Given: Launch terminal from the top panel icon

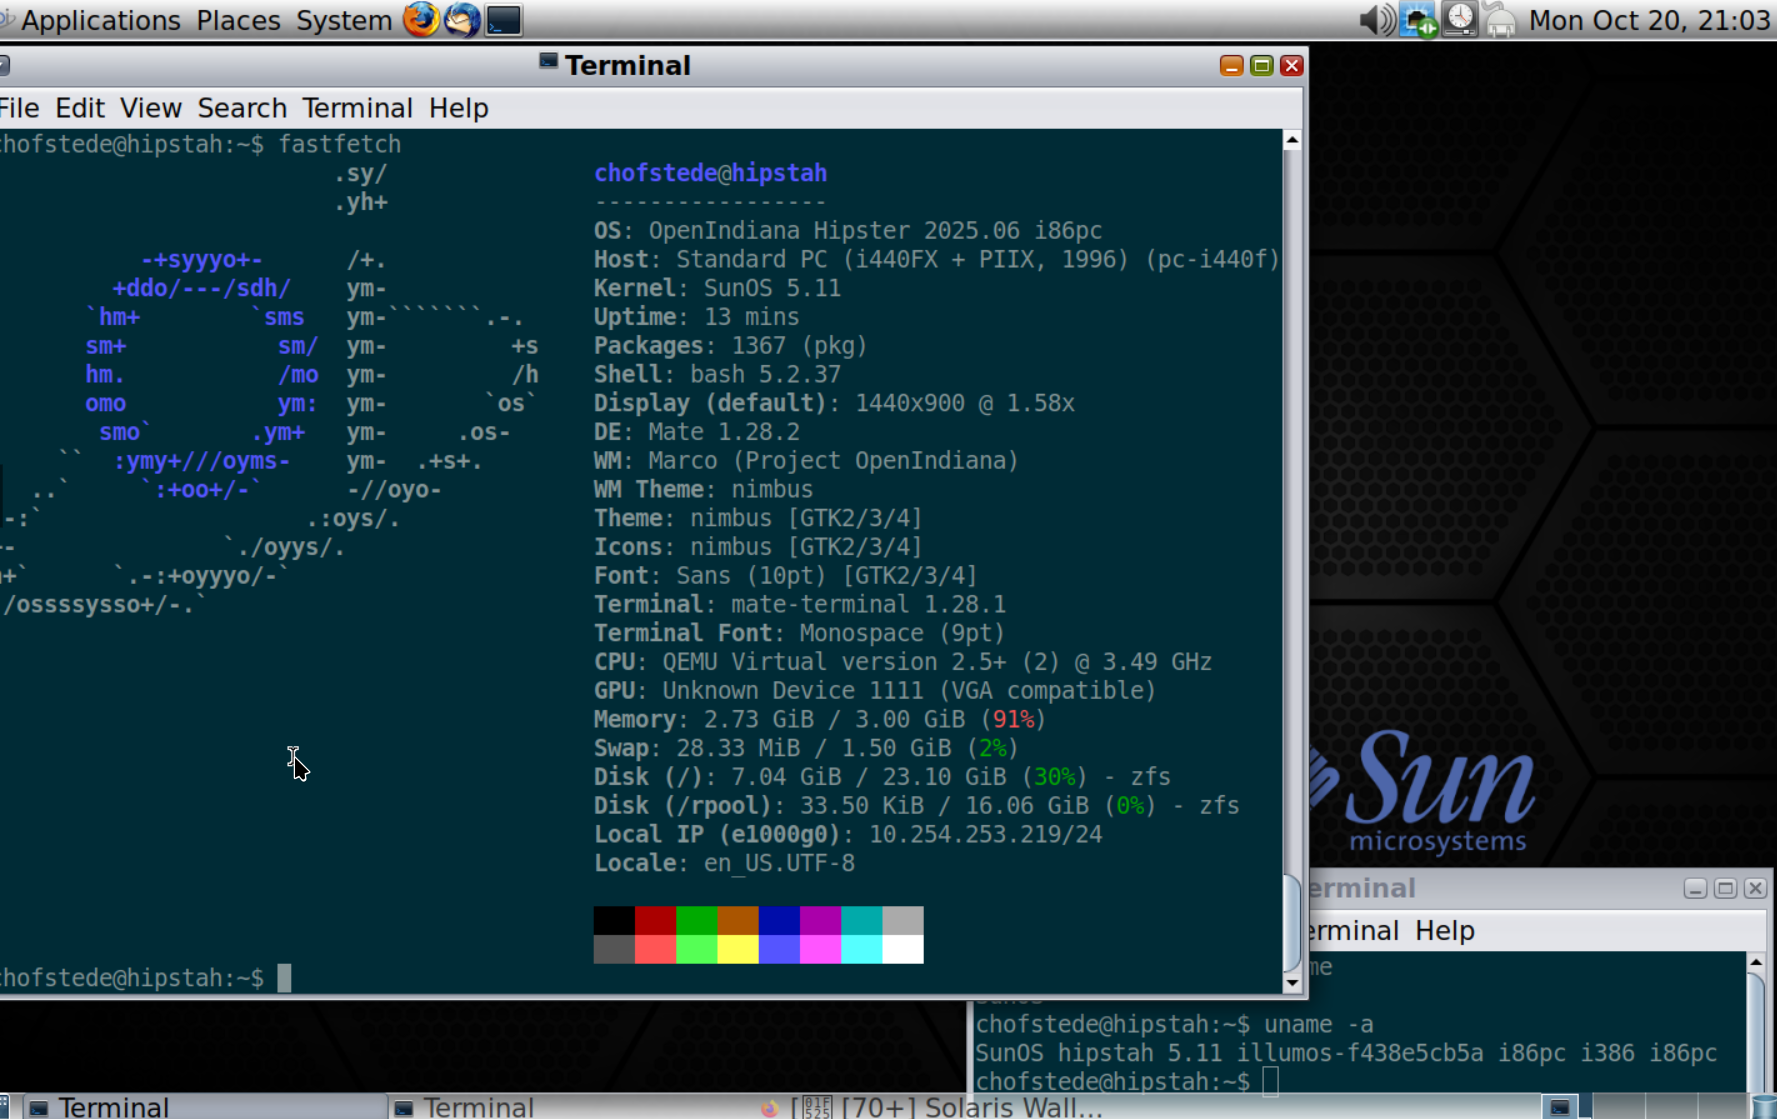Looking at the screenshot, I should point(504,20).
